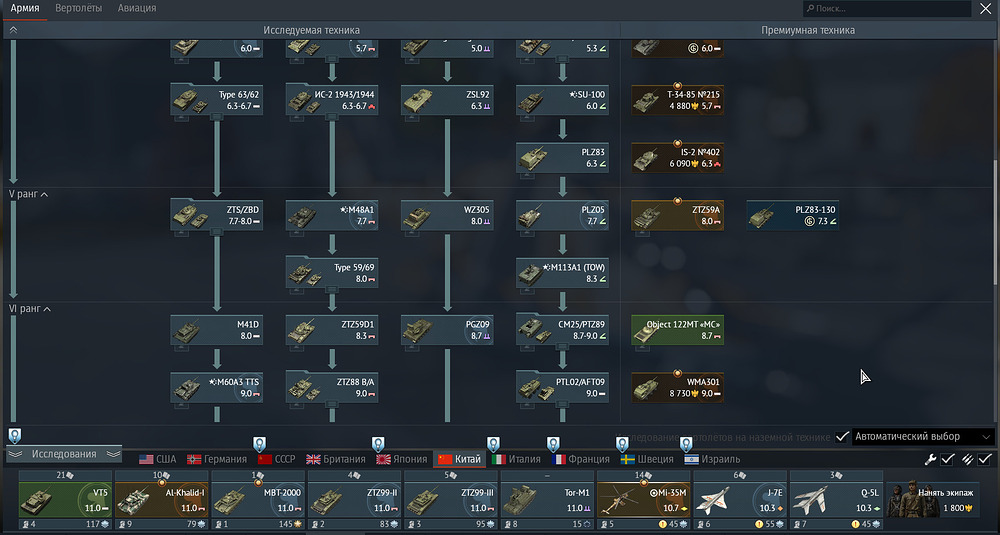The width and height of the screenshot is (1000, 535).
Task: Select the M41D light tank
Action: (216, 331)
